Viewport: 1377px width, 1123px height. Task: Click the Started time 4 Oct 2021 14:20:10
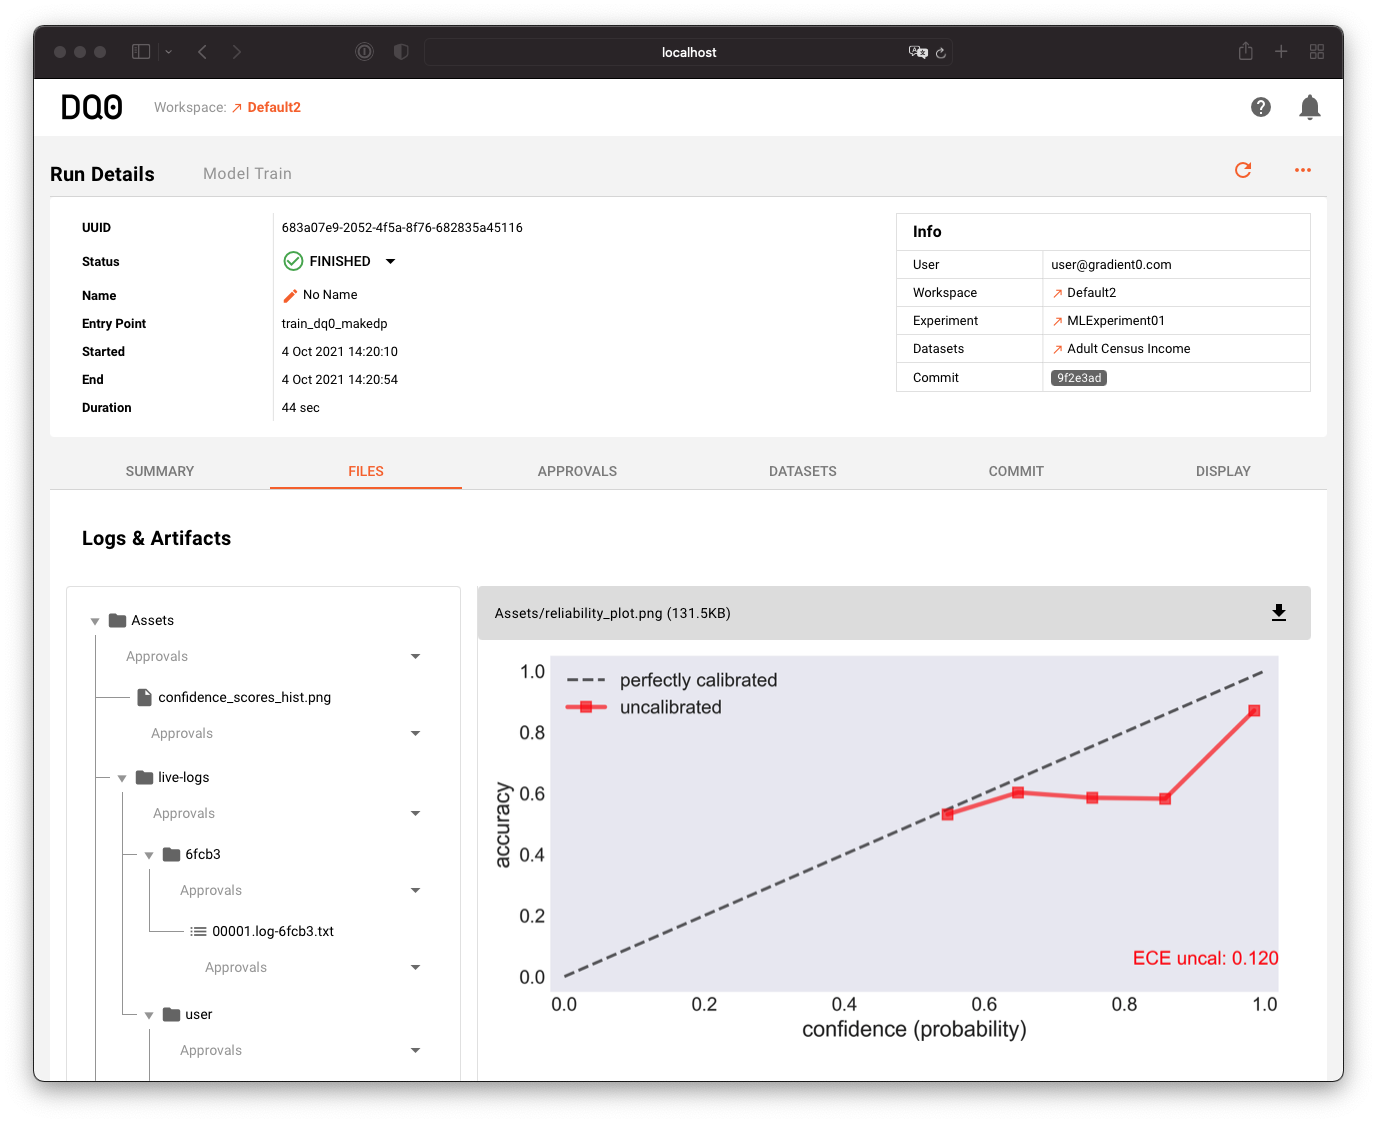(x=339, y=352)
